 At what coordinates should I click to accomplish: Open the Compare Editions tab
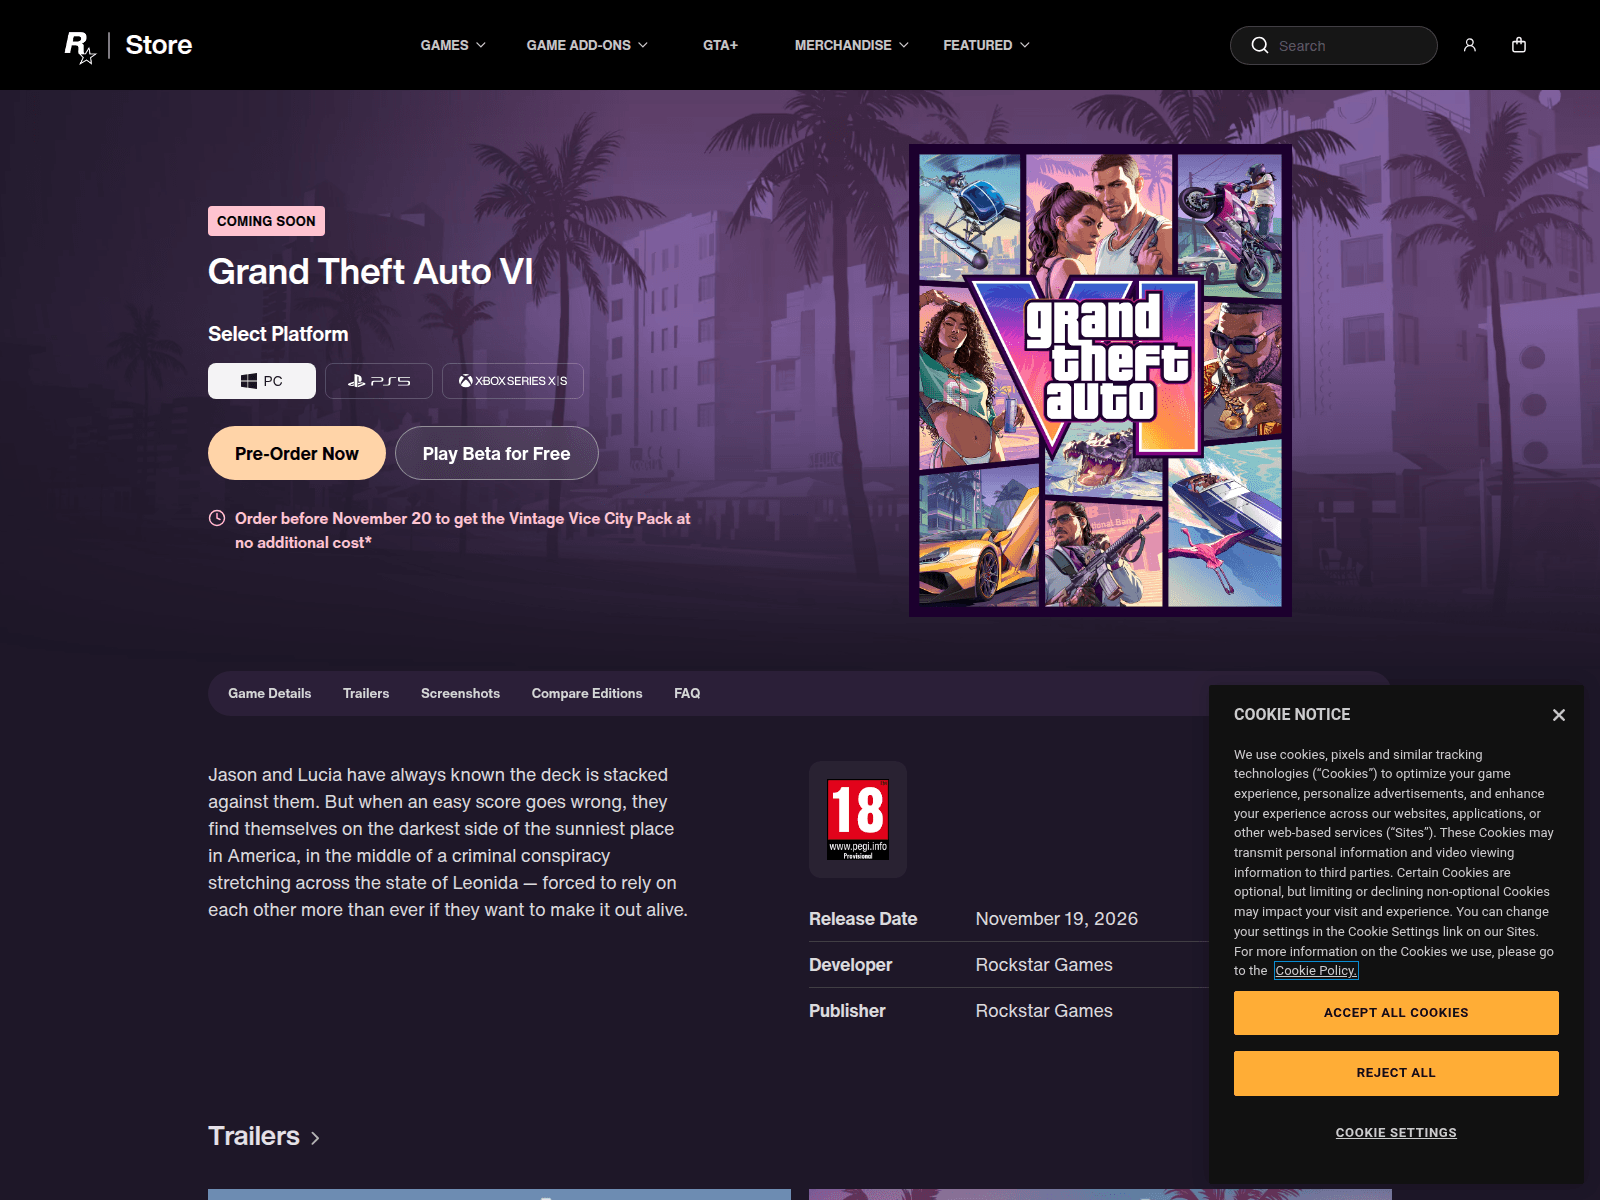coord(587,693)
